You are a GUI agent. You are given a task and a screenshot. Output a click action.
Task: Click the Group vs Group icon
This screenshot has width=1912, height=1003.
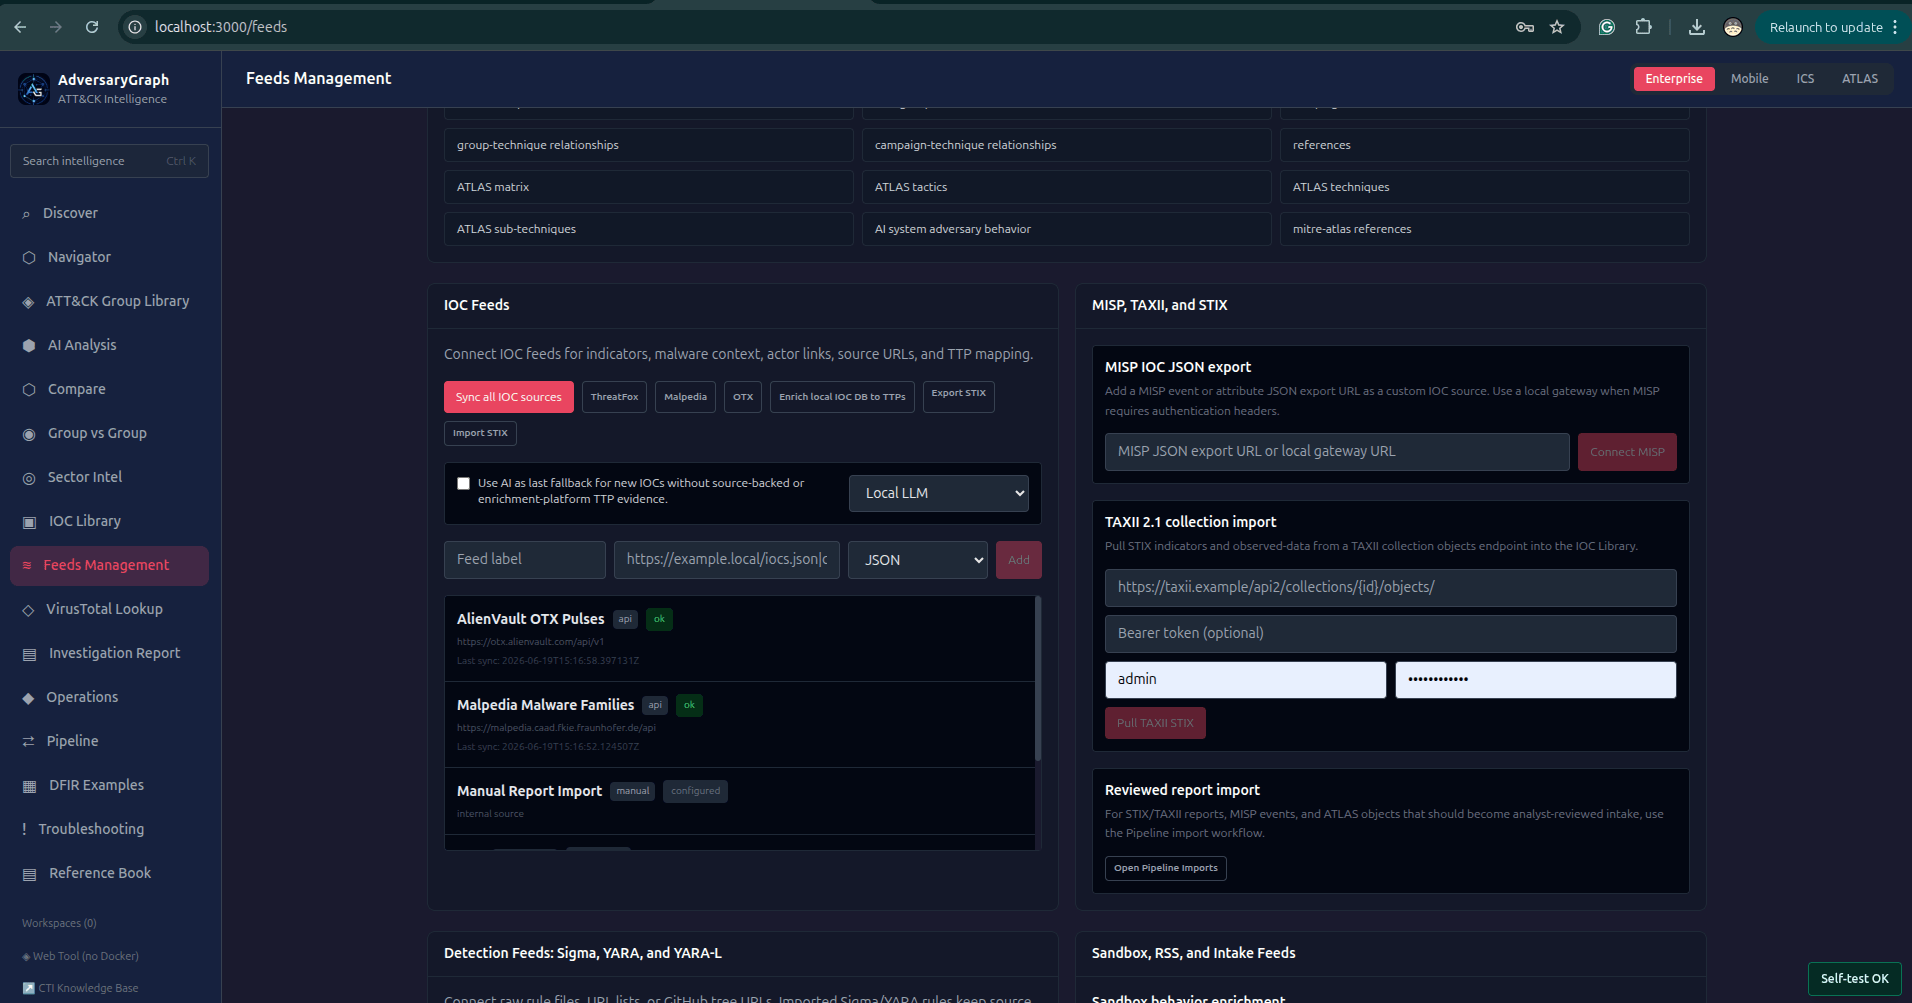(29, 434)
